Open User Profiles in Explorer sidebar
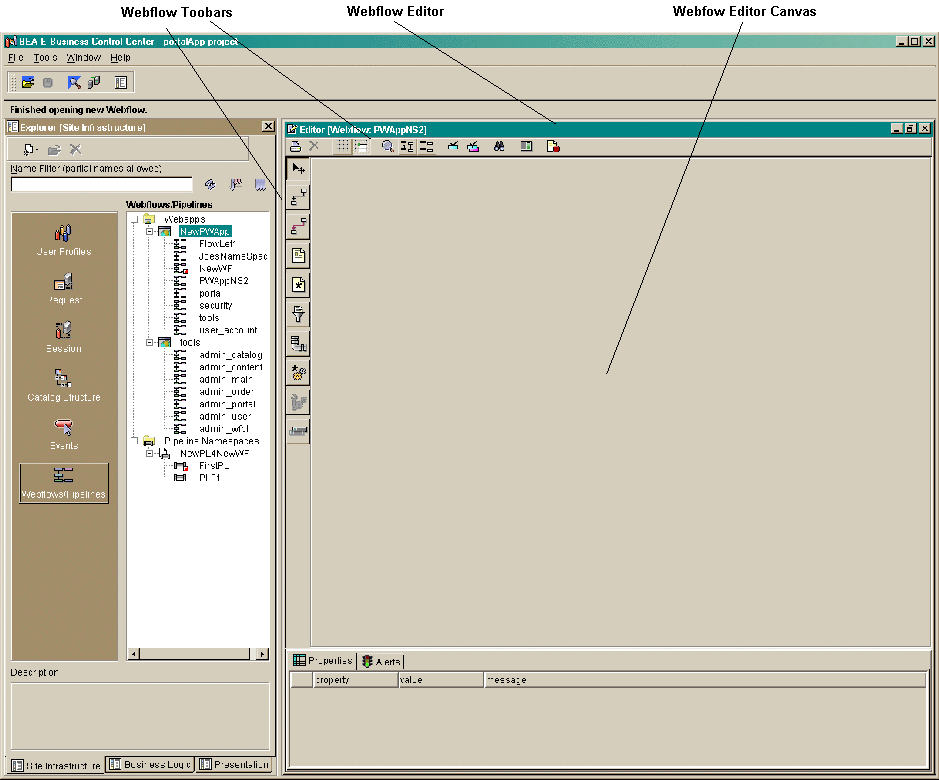This screenshot has height=780, width=939. click(63, 241)
